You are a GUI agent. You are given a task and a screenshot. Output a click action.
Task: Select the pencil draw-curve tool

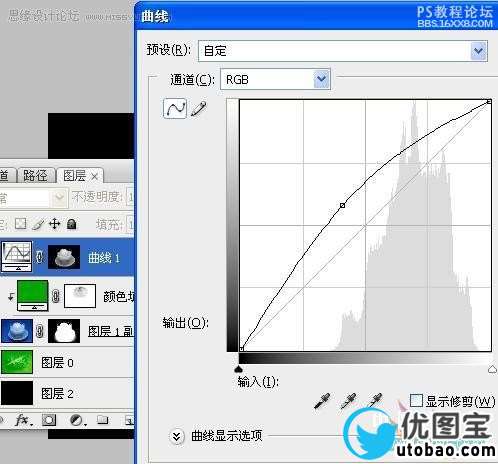[199, 109]
